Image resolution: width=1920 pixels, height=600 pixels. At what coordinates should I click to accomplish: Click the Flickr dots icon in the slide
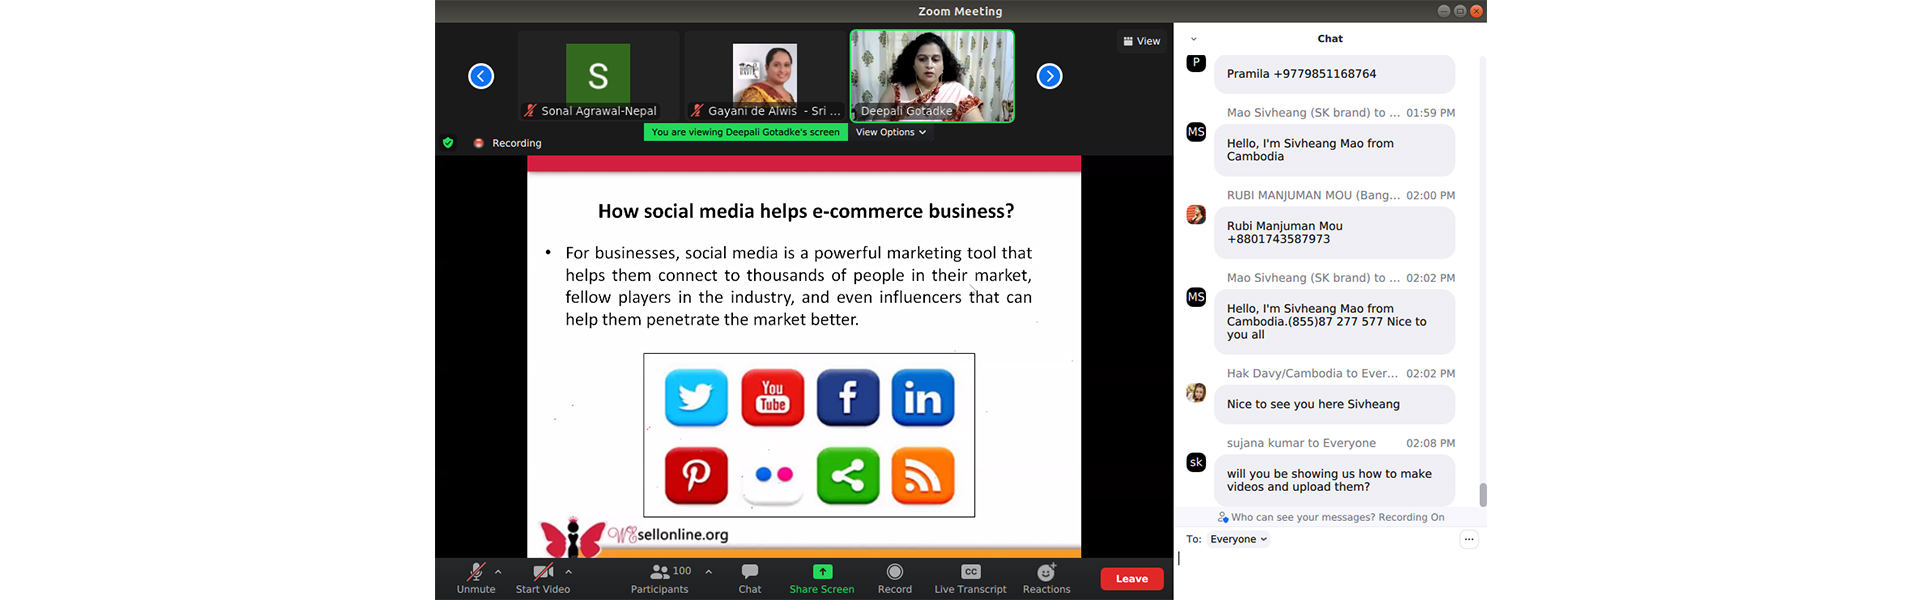tap(773, 475)
